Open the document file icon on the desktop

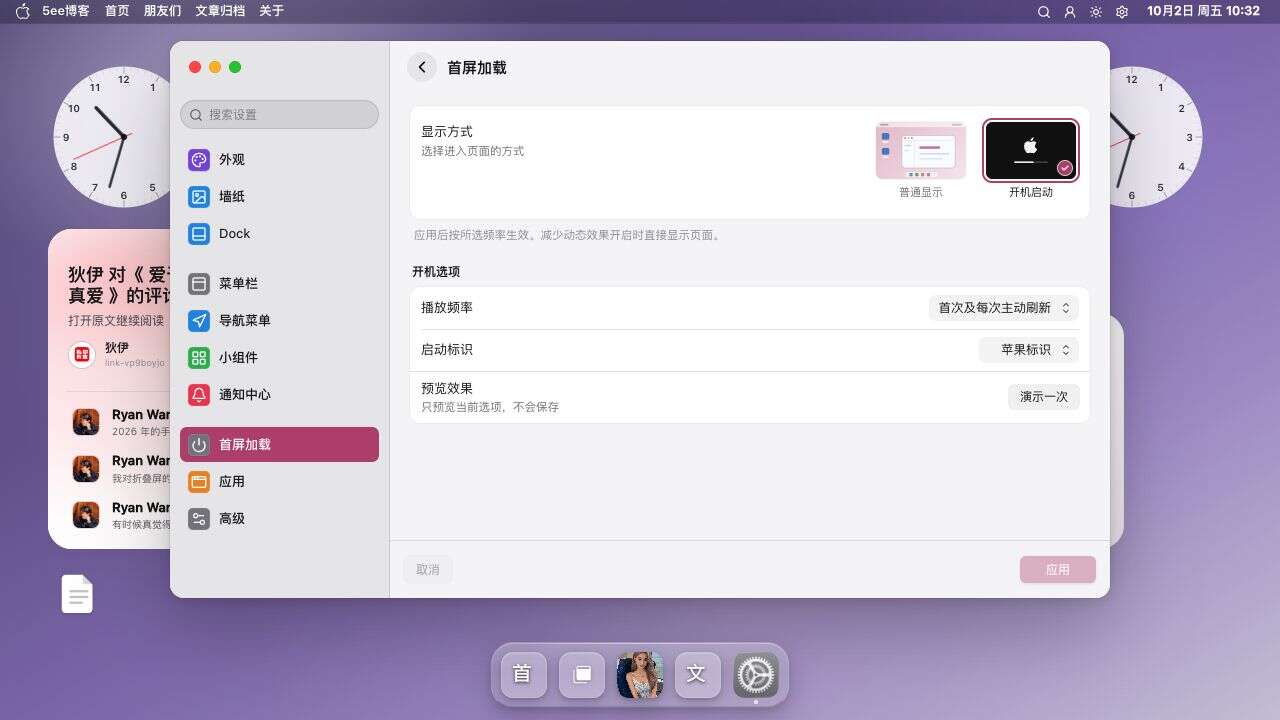coord(77,594)
